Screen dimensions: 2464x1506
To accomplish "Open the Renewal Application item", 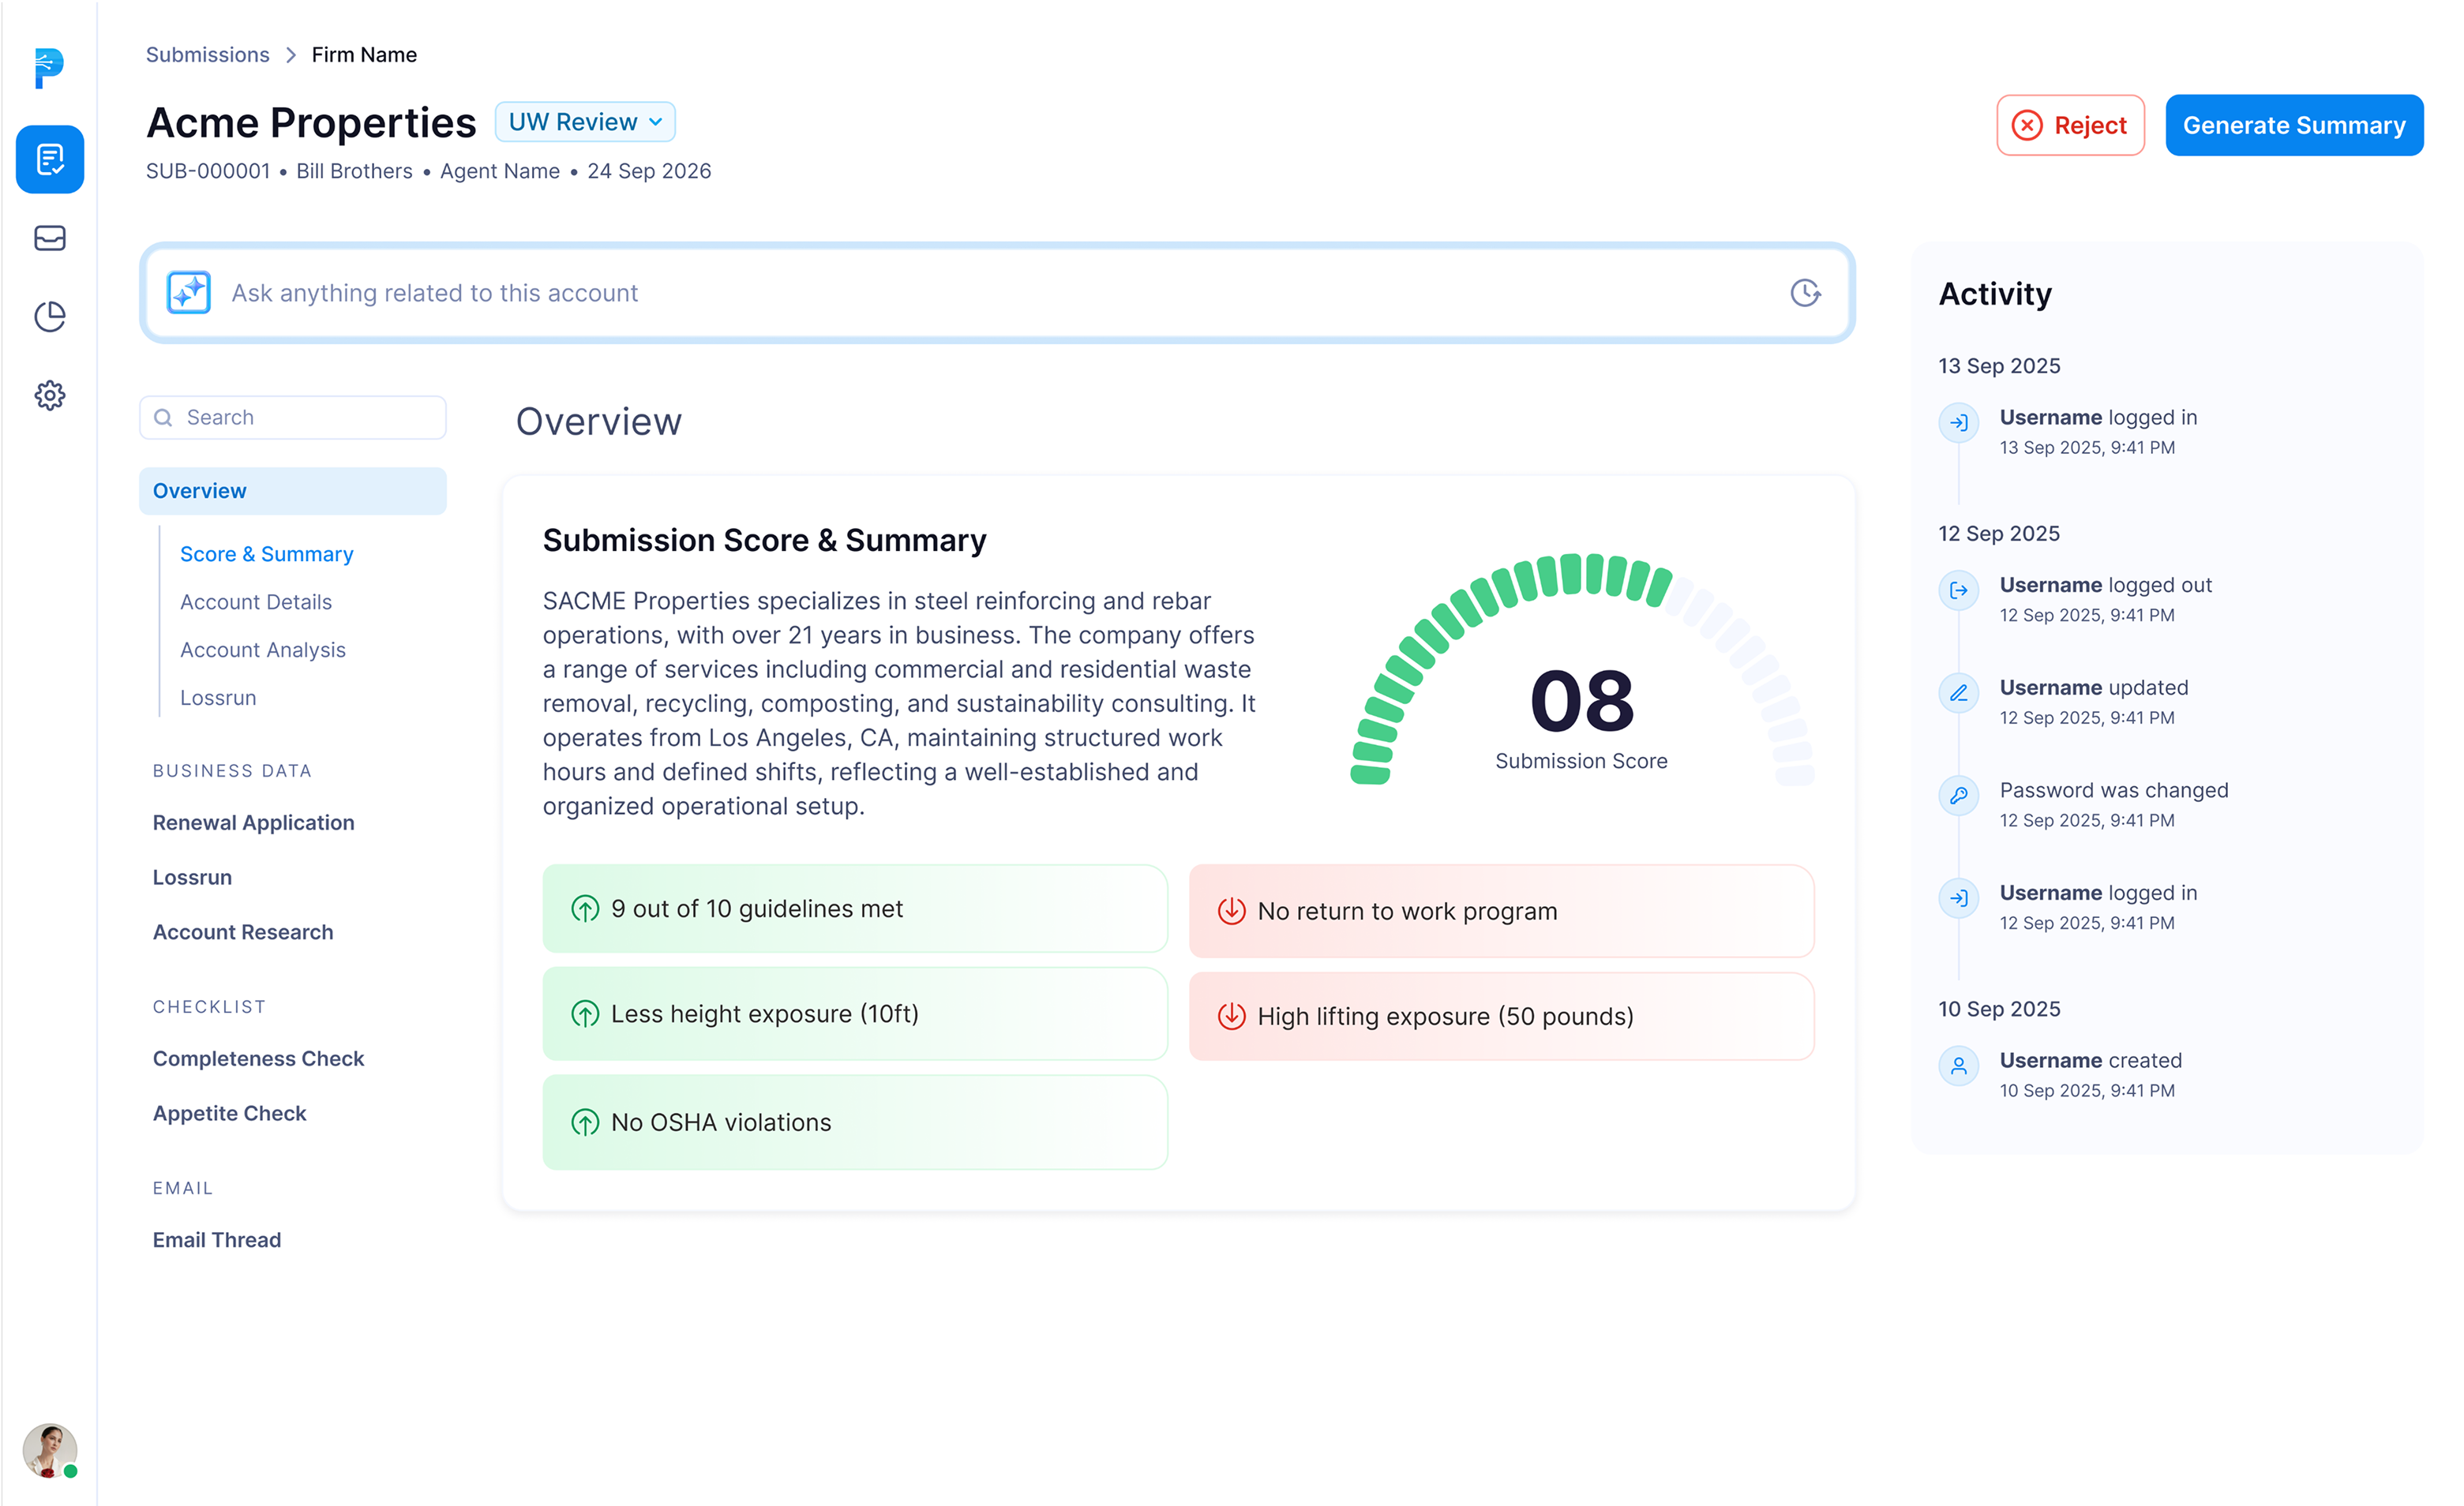I will tap(253, 823).
